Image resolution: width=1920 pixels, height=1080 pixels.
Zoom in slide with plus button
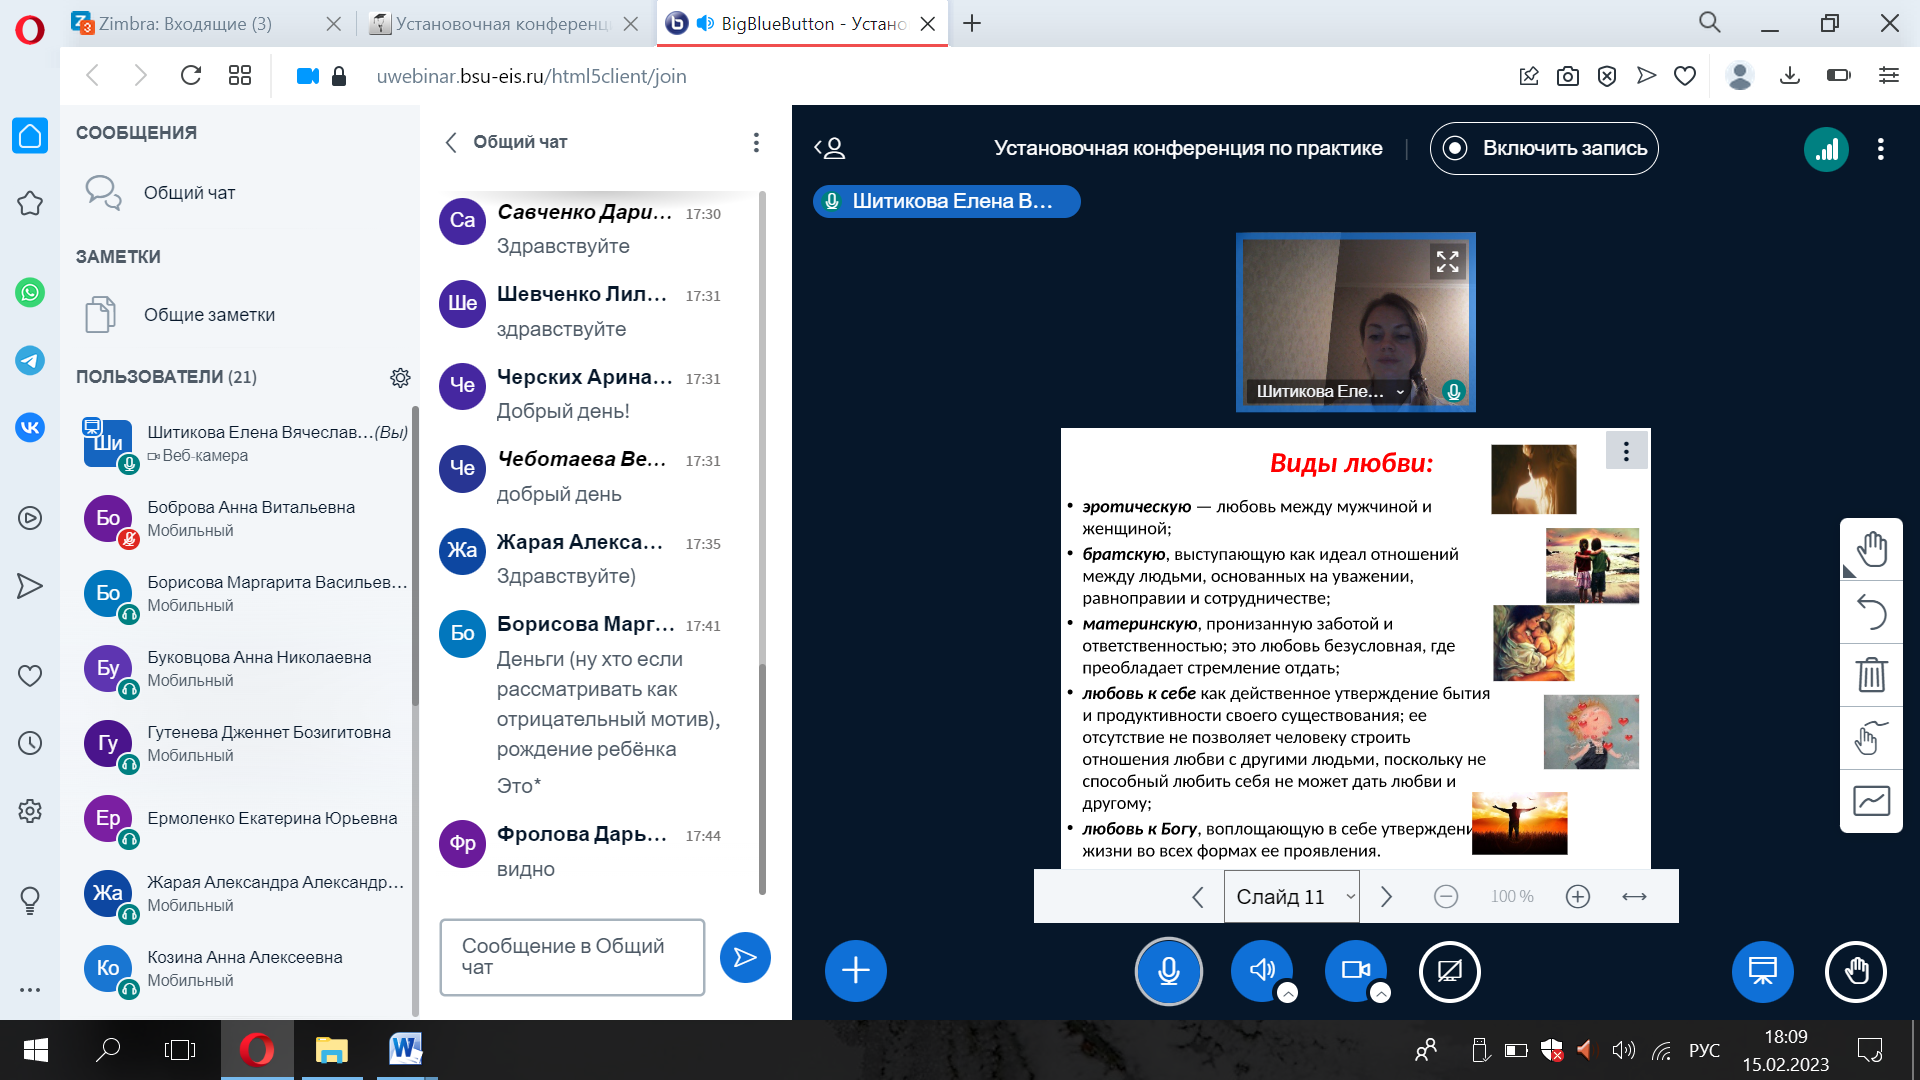click(x=1577, y=897)
